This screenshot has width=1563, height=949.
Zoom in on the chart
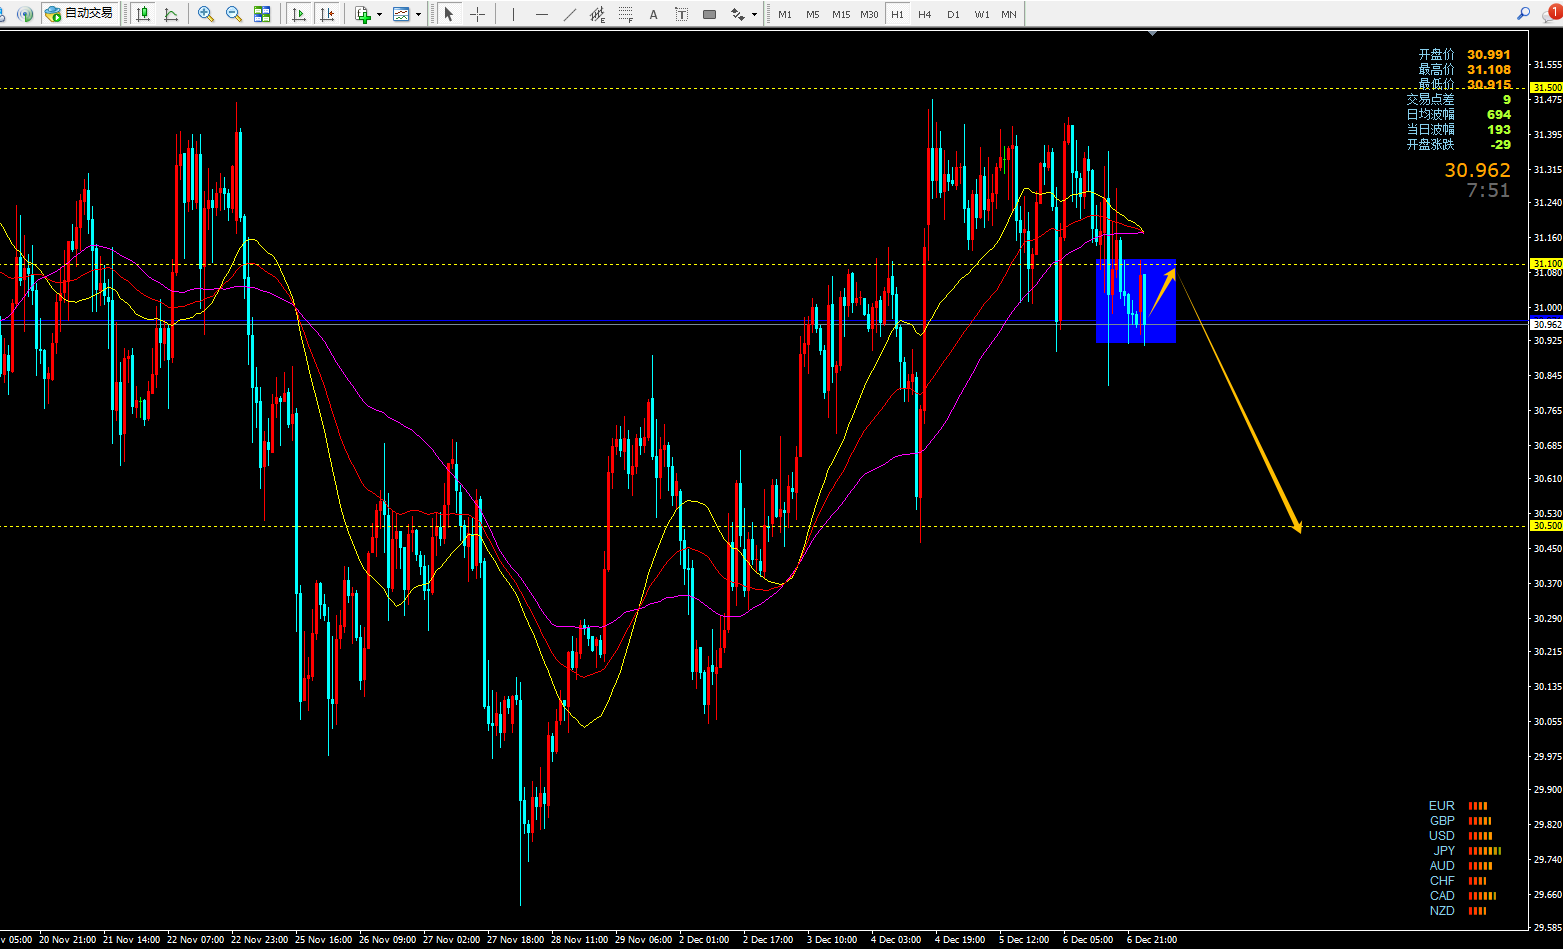pyautogui.click(x=206, y=14)
